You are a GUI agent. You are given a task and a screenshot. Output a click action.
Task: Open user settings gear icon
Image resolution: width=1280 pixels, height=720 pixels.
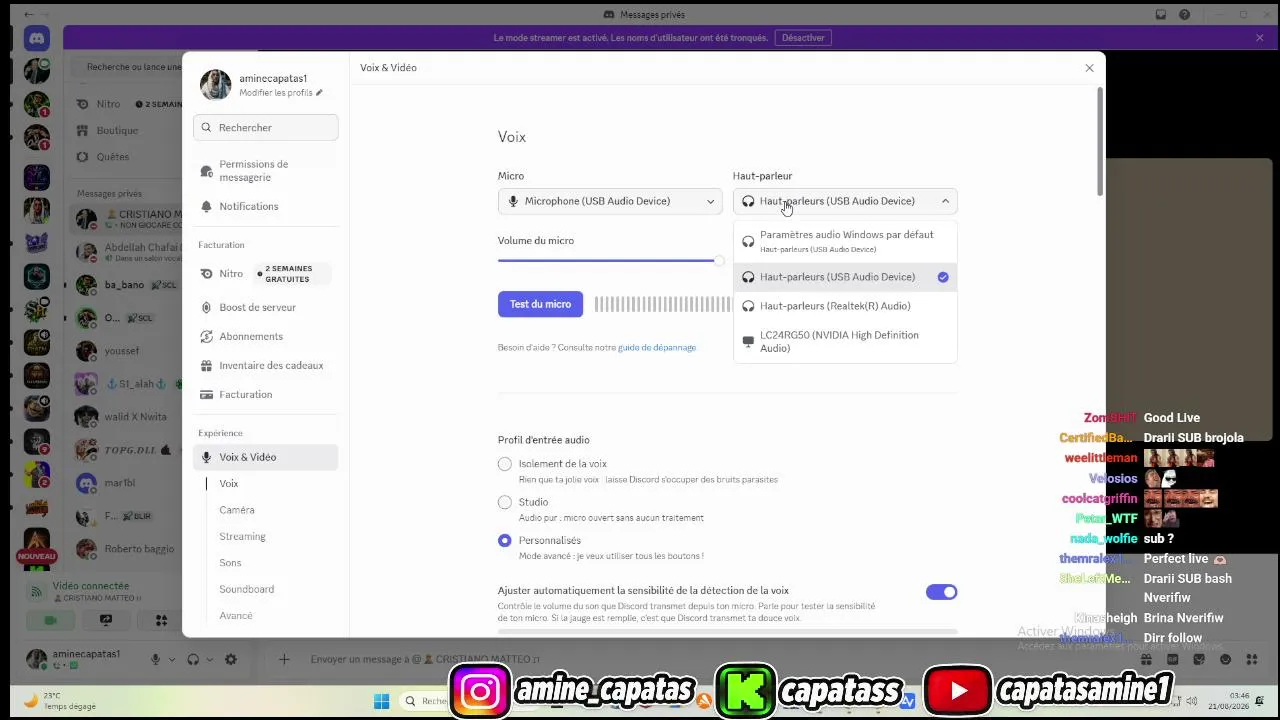coord(231,659)
